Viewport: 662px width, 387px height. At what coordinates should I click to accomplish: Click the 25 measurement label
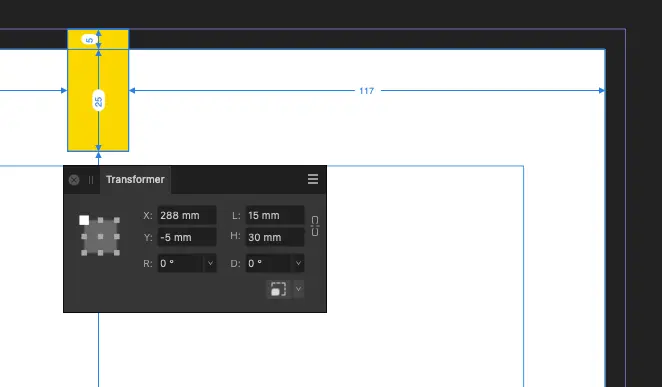98,101
